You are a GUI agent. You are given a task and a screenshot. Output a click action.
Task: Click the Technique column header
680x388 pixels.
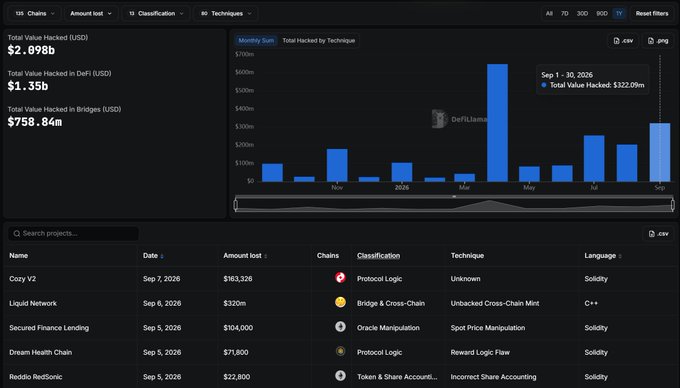[x=467, y=256]
